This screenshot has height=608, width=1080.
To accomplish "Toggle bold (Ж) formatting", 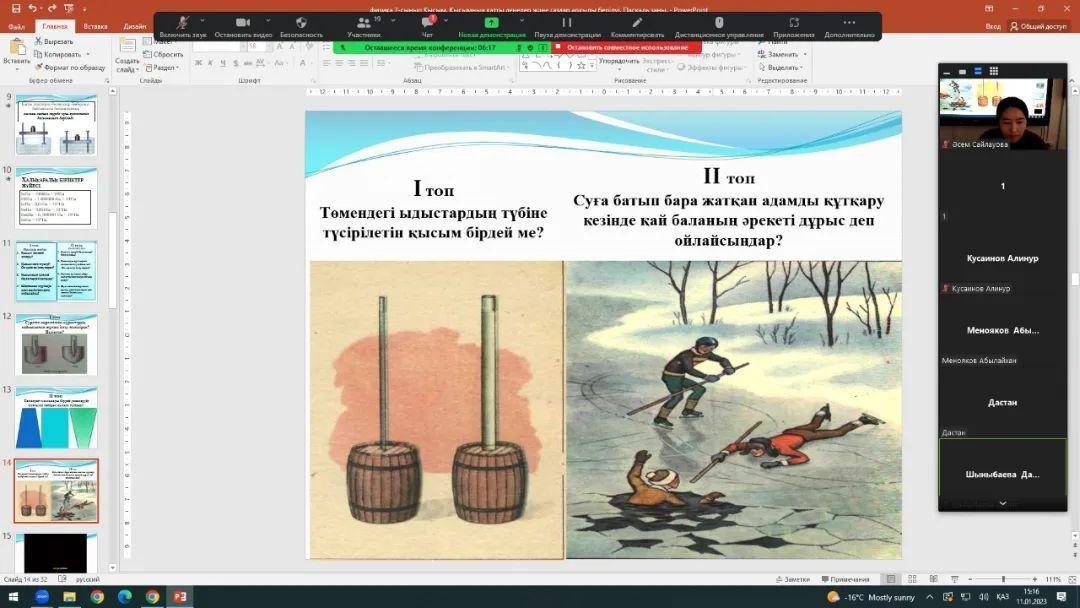I will point(198,63).
